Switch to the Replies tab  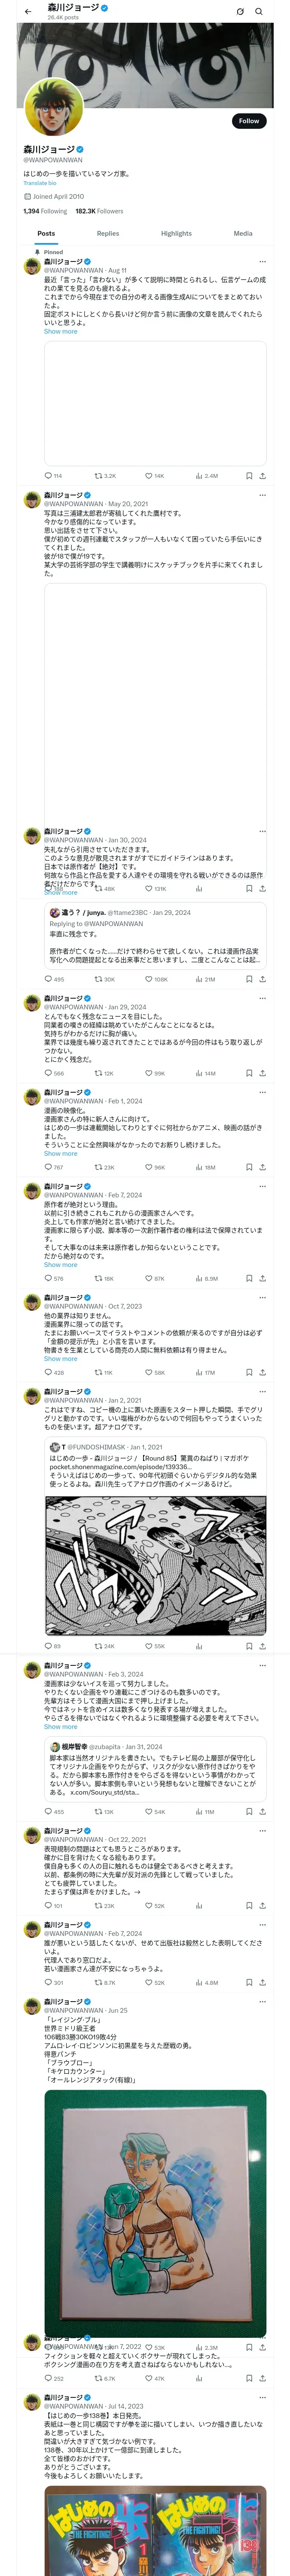(108, 233)
